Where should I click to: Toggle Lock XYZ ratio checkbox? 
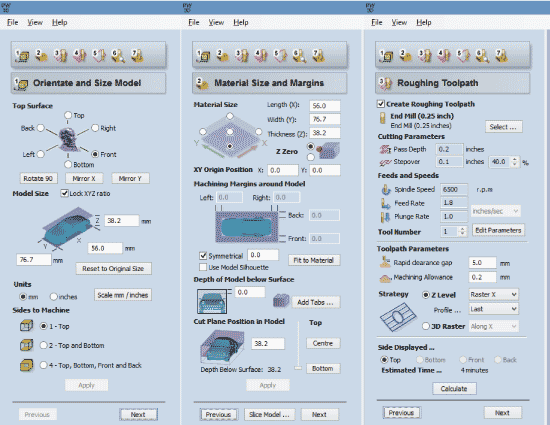[64, 193]
